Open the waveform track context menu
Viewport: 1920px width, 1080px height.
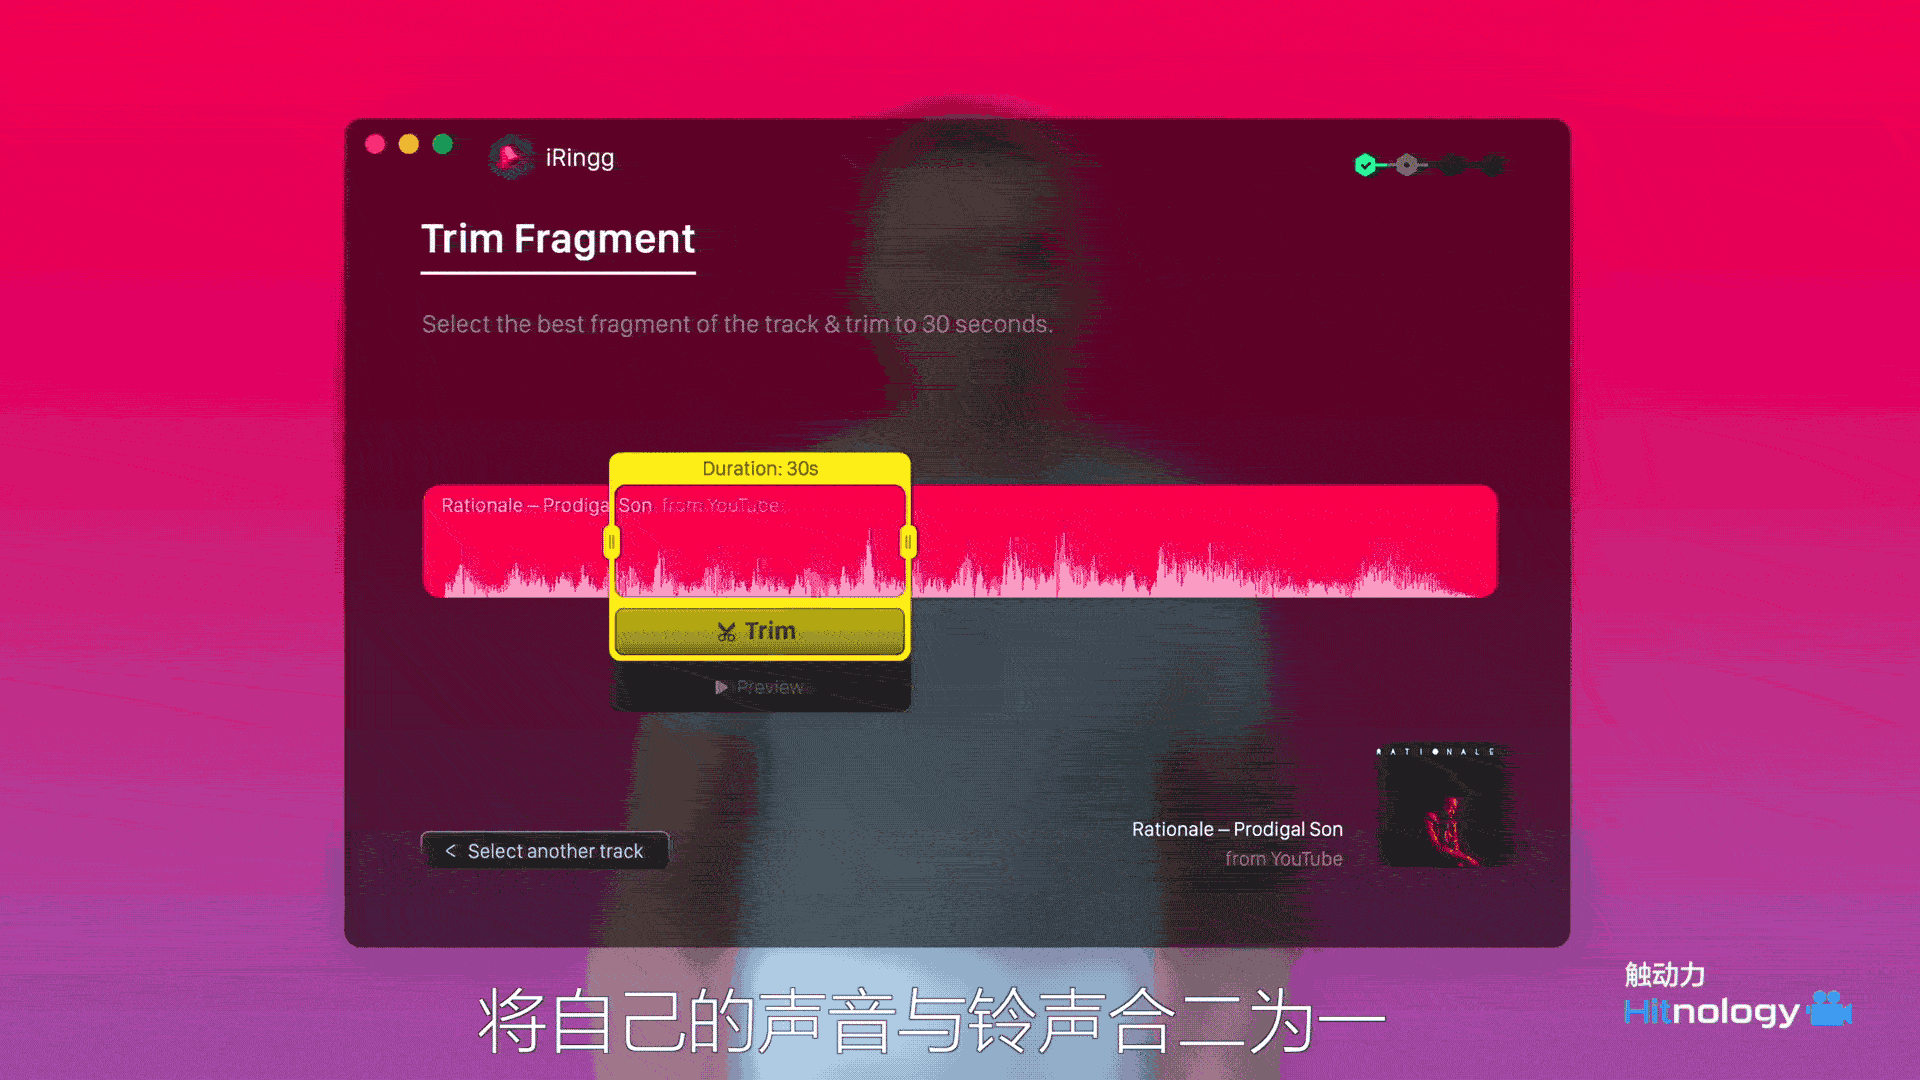coord(960,541)
